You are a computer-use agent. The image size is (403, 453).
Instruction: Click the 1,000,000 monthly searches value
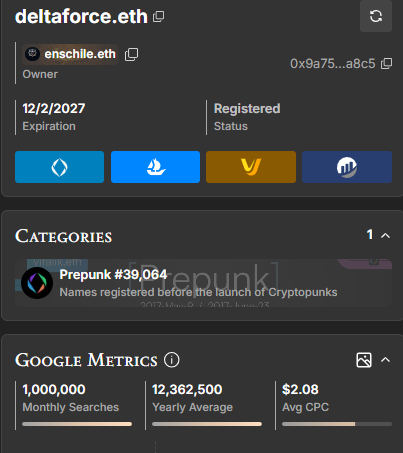tap(54, 389)
